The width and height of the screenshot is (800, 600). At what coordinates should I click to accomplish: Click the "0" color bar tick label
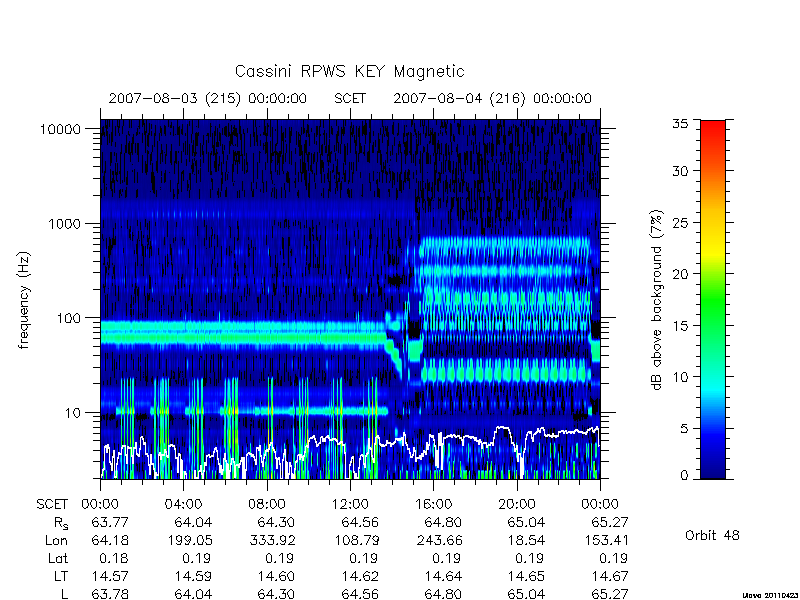click(x=684, y=476)
